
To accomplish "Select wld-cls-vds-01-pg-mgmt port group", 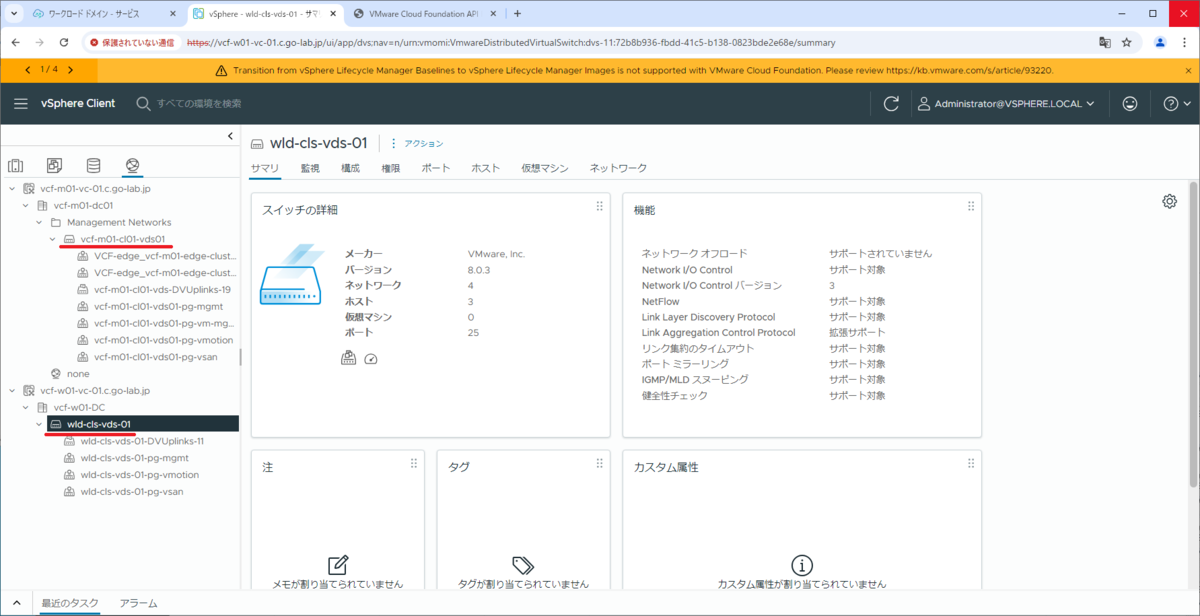I will (x=134, y=458).
